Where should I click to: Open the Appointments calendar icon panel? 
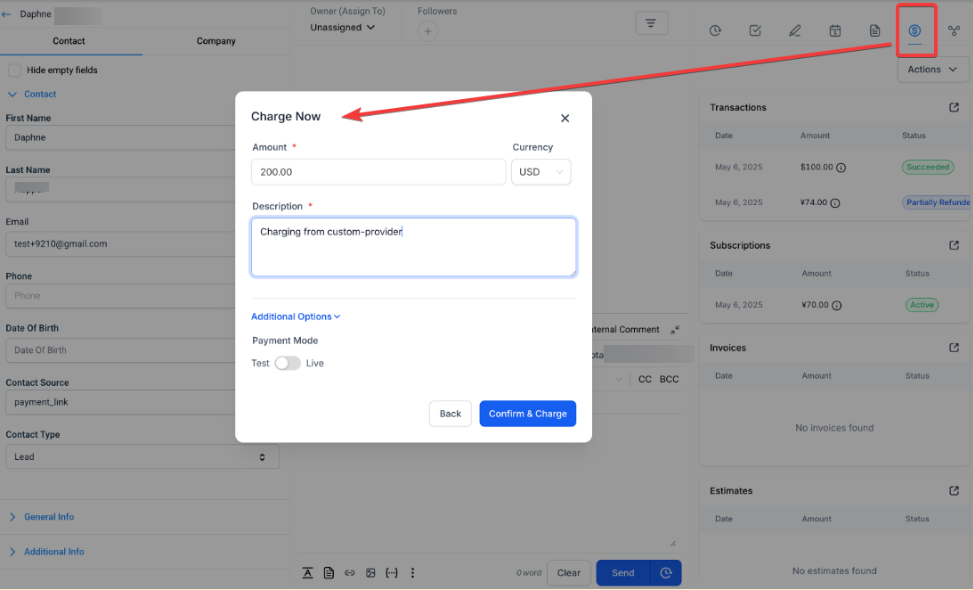pos(835,31)
